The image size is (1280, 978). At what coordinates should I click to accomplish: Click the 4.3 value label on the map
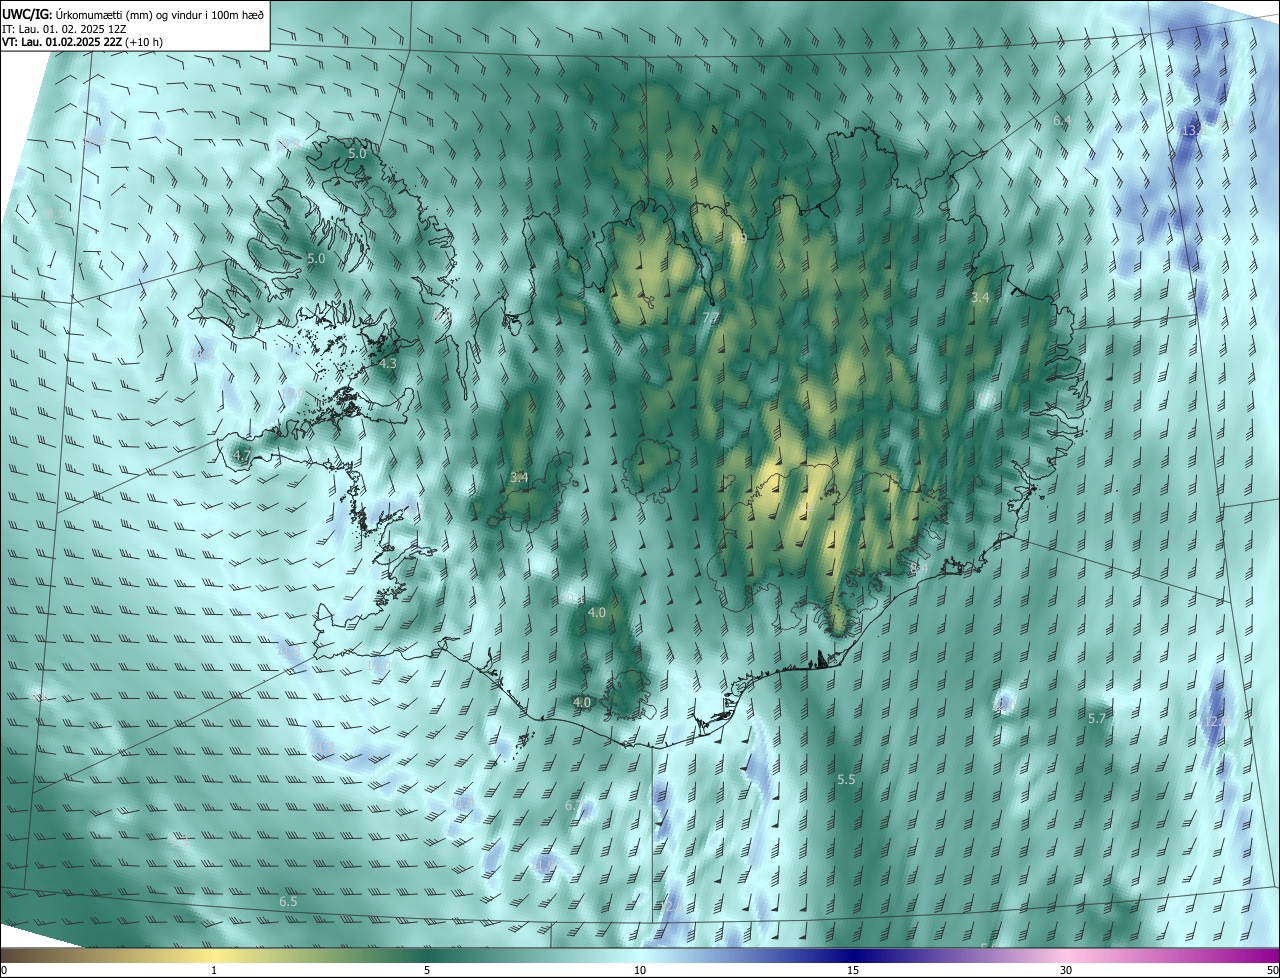(388, 364)
